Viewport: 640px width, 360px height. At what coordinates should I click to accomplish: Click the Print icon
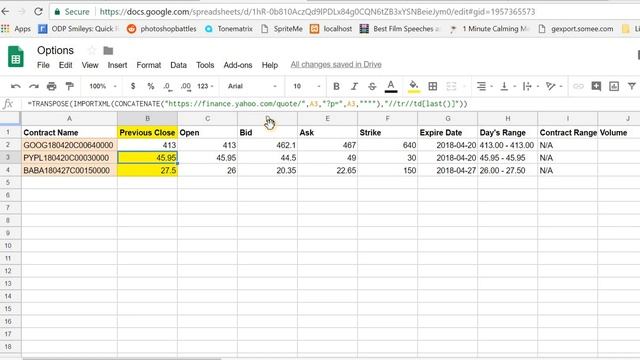coord(51,86)
